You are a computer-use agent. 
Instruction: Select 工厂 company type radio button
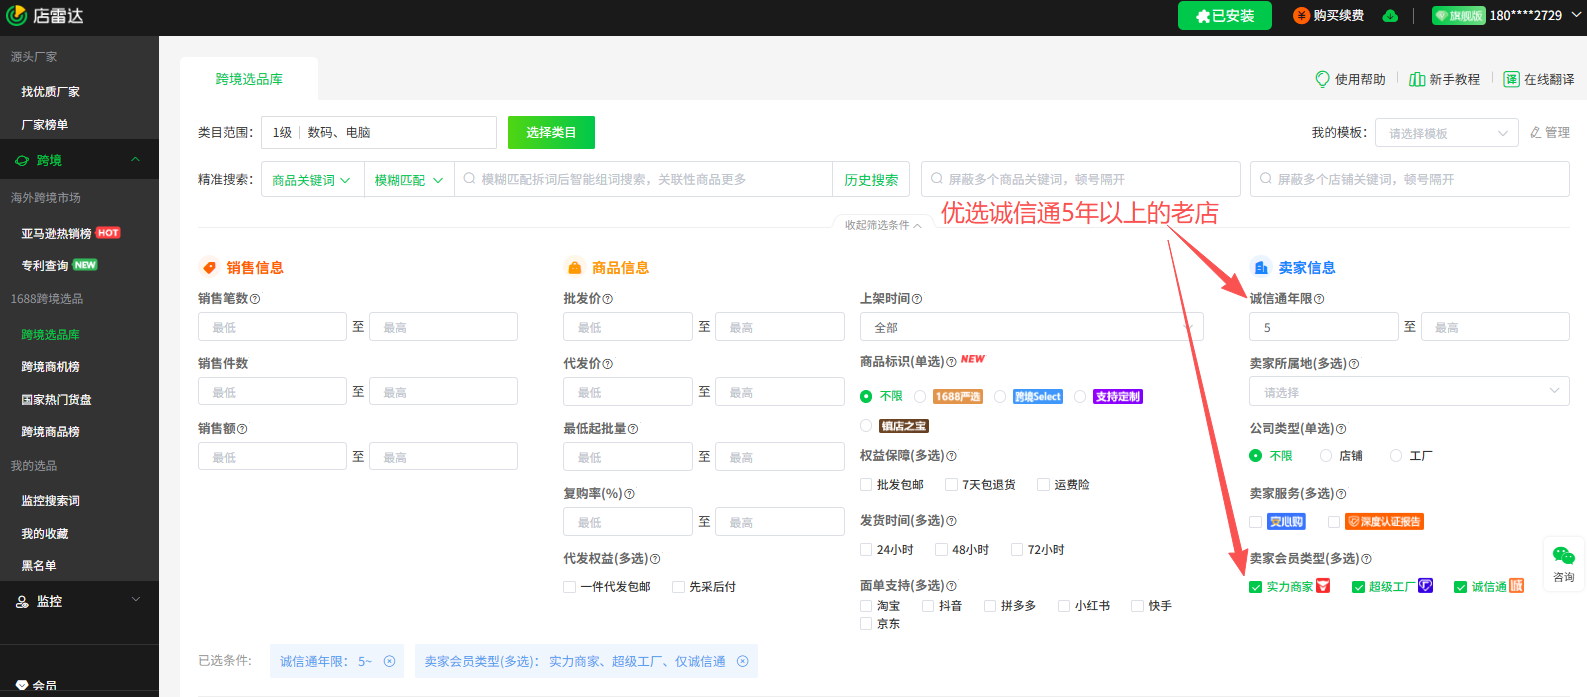coord(1396,456)
